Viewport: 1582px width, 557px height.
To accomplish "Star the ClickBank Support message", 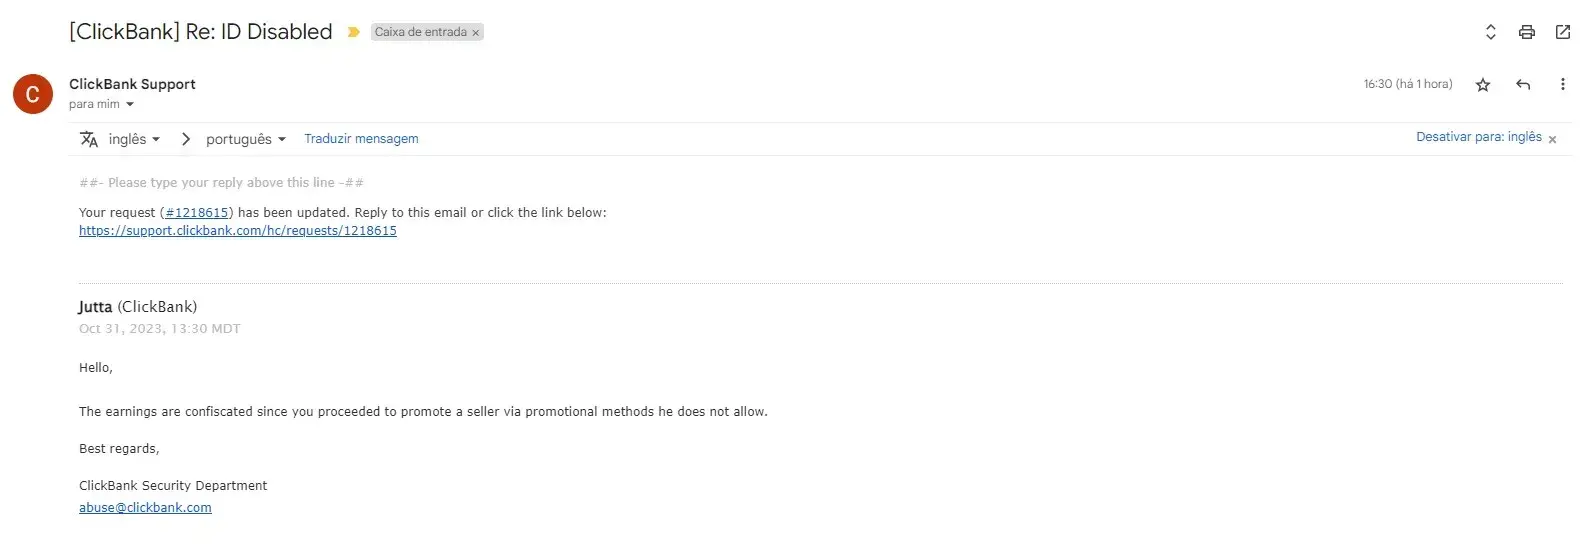I will (x=1483, y=85).
